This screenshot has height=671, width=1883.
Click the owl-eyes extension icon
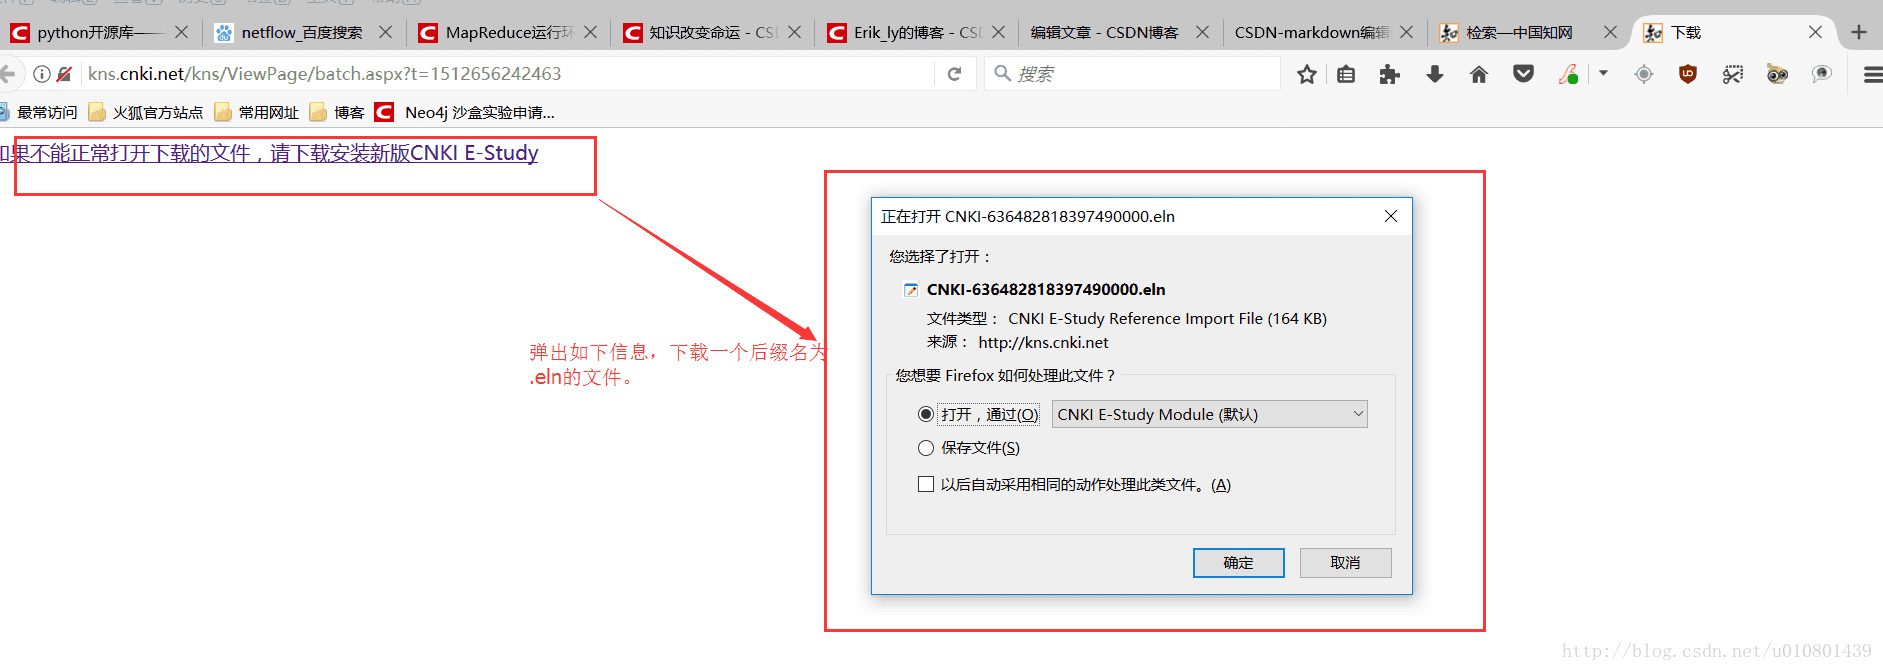tap(1777, 74)
